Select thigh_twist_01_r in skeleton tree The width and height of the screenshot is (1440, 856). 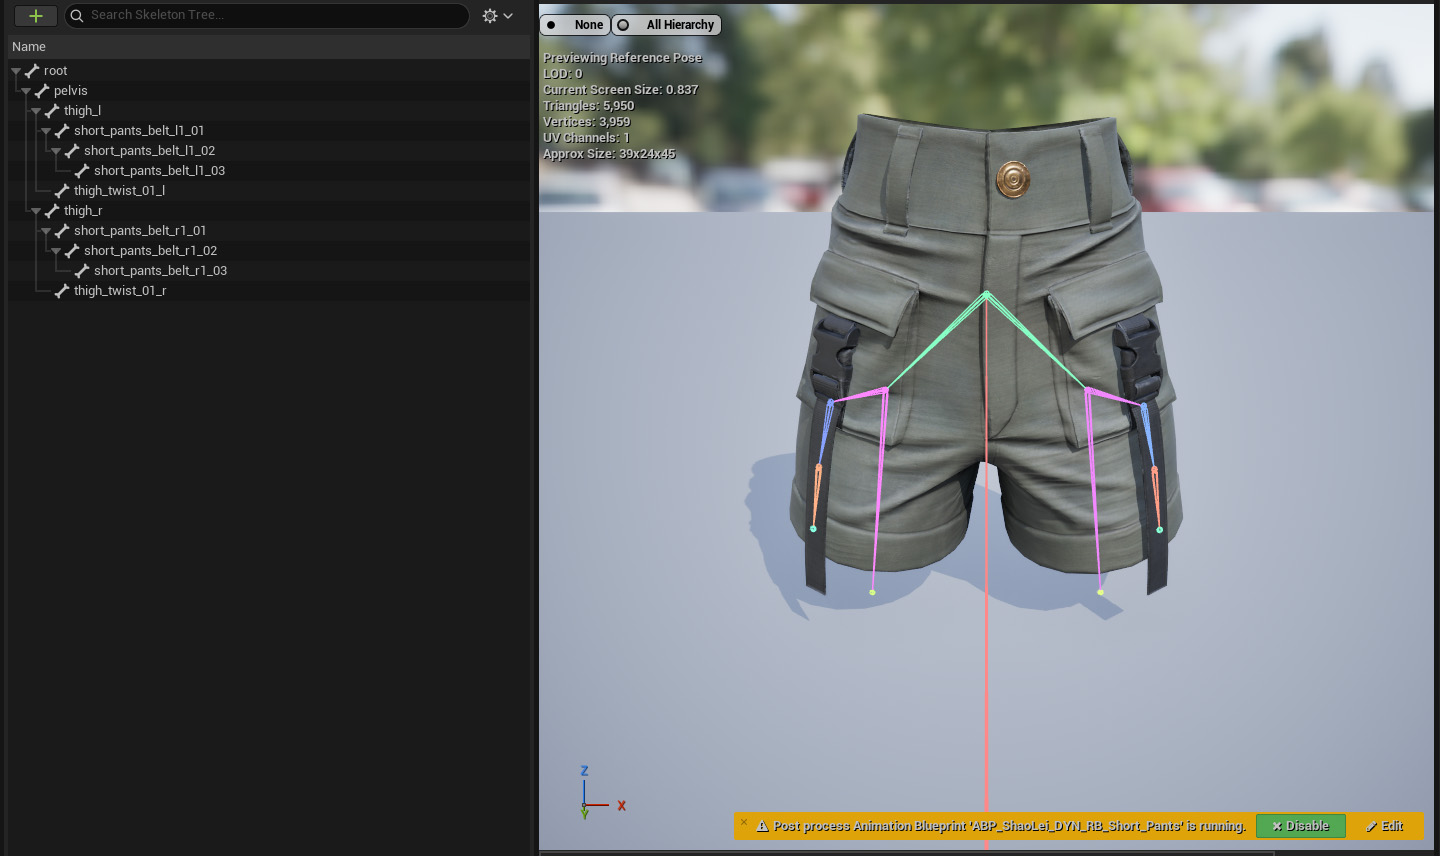pyautogui.click(x=120, y=291)
